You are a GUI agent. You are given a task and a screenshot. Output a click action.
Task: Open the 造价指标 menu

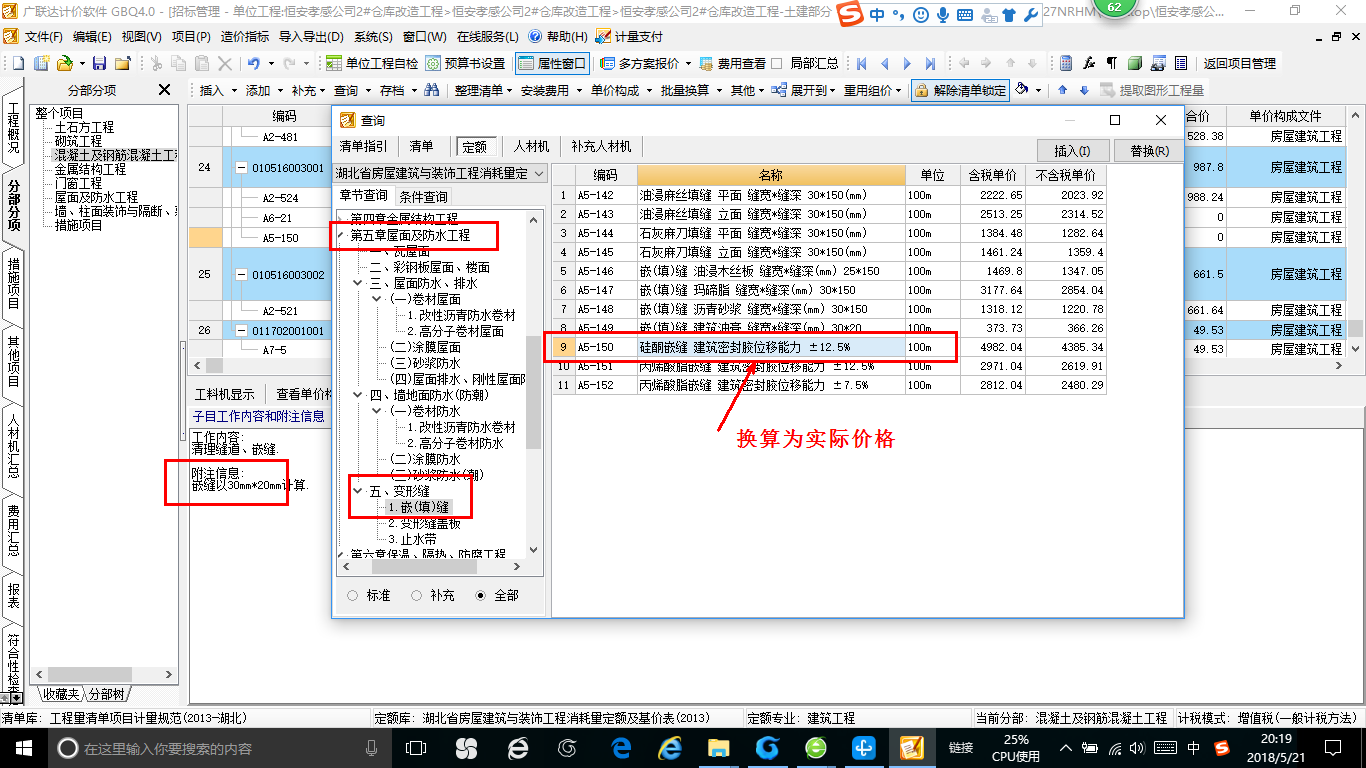[x=244, y=36]
